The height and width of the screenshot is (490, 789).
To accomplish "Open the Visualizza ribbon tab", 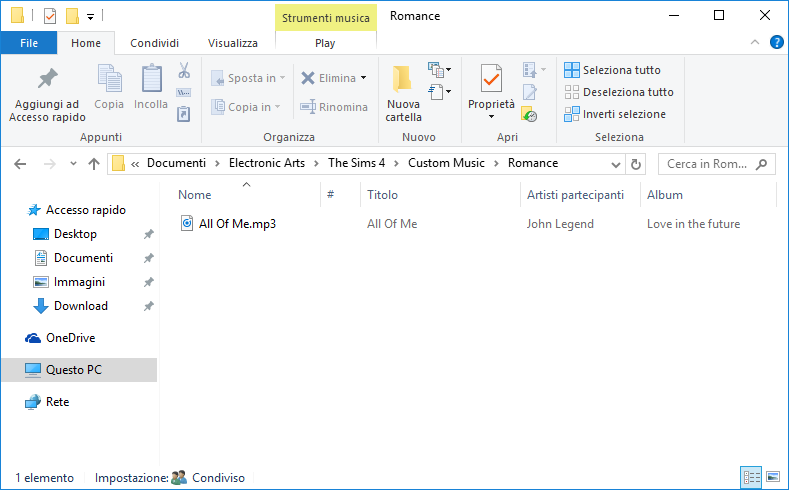I will 233,43.
